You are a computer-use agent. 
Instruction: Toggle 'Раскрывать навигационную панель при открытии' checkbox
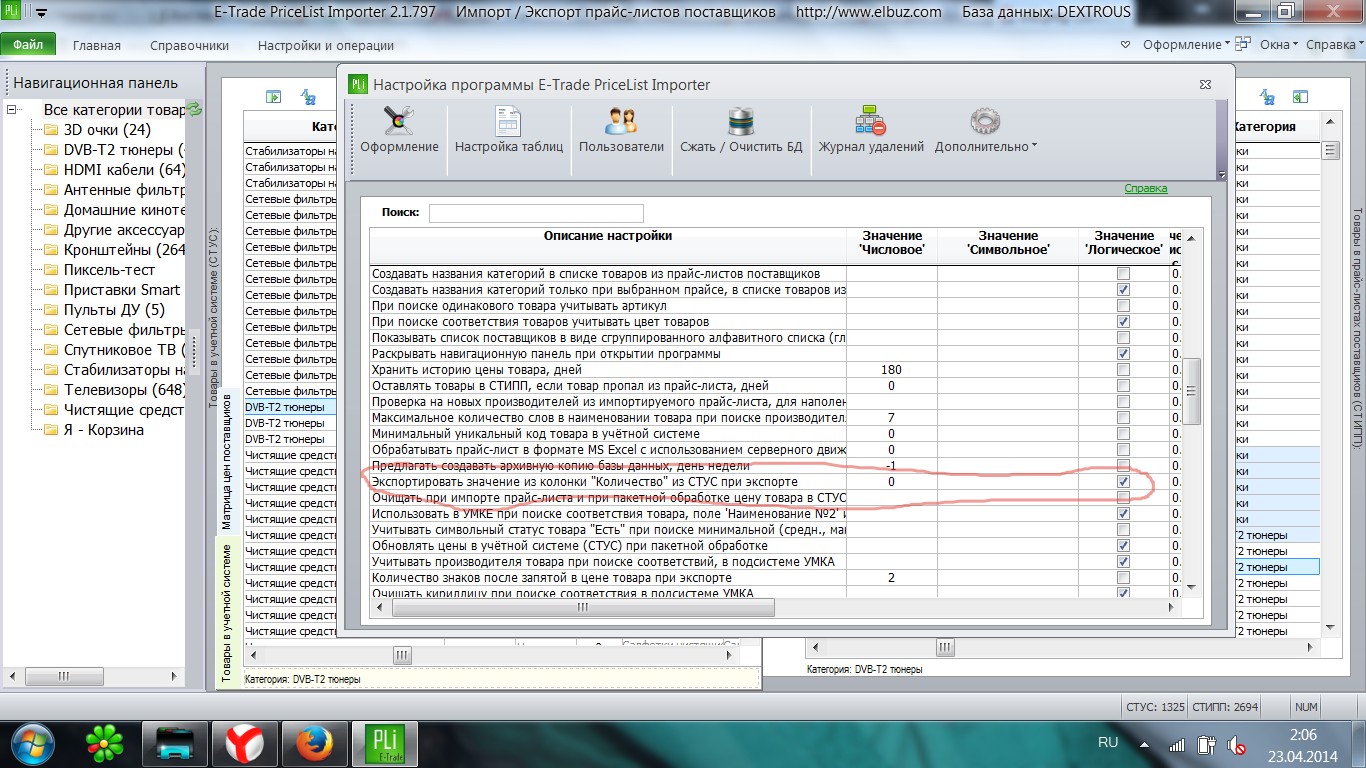pos(1123,353)
